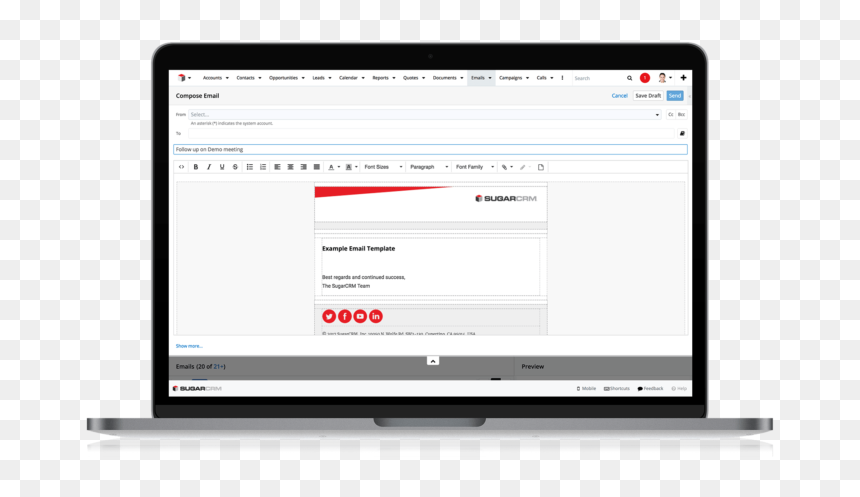Expand the Calls dropdown arrow
The image size is (860, 497).
[552, 78]
